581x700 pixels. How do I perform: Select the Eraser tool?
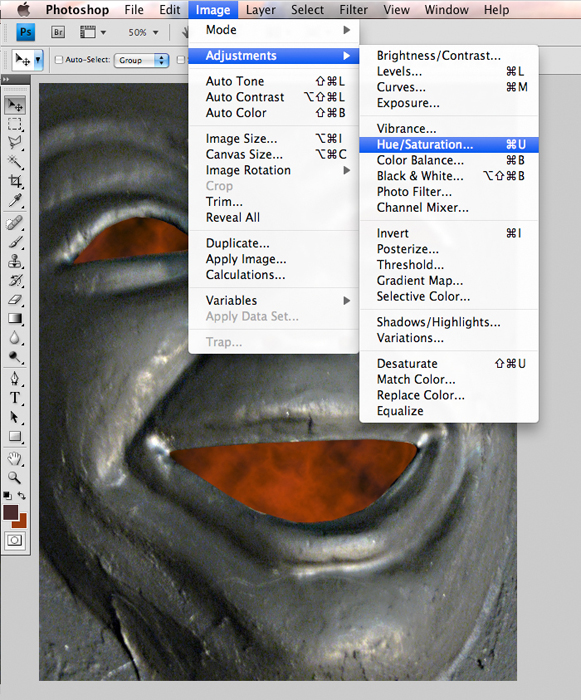pos(15,300)
